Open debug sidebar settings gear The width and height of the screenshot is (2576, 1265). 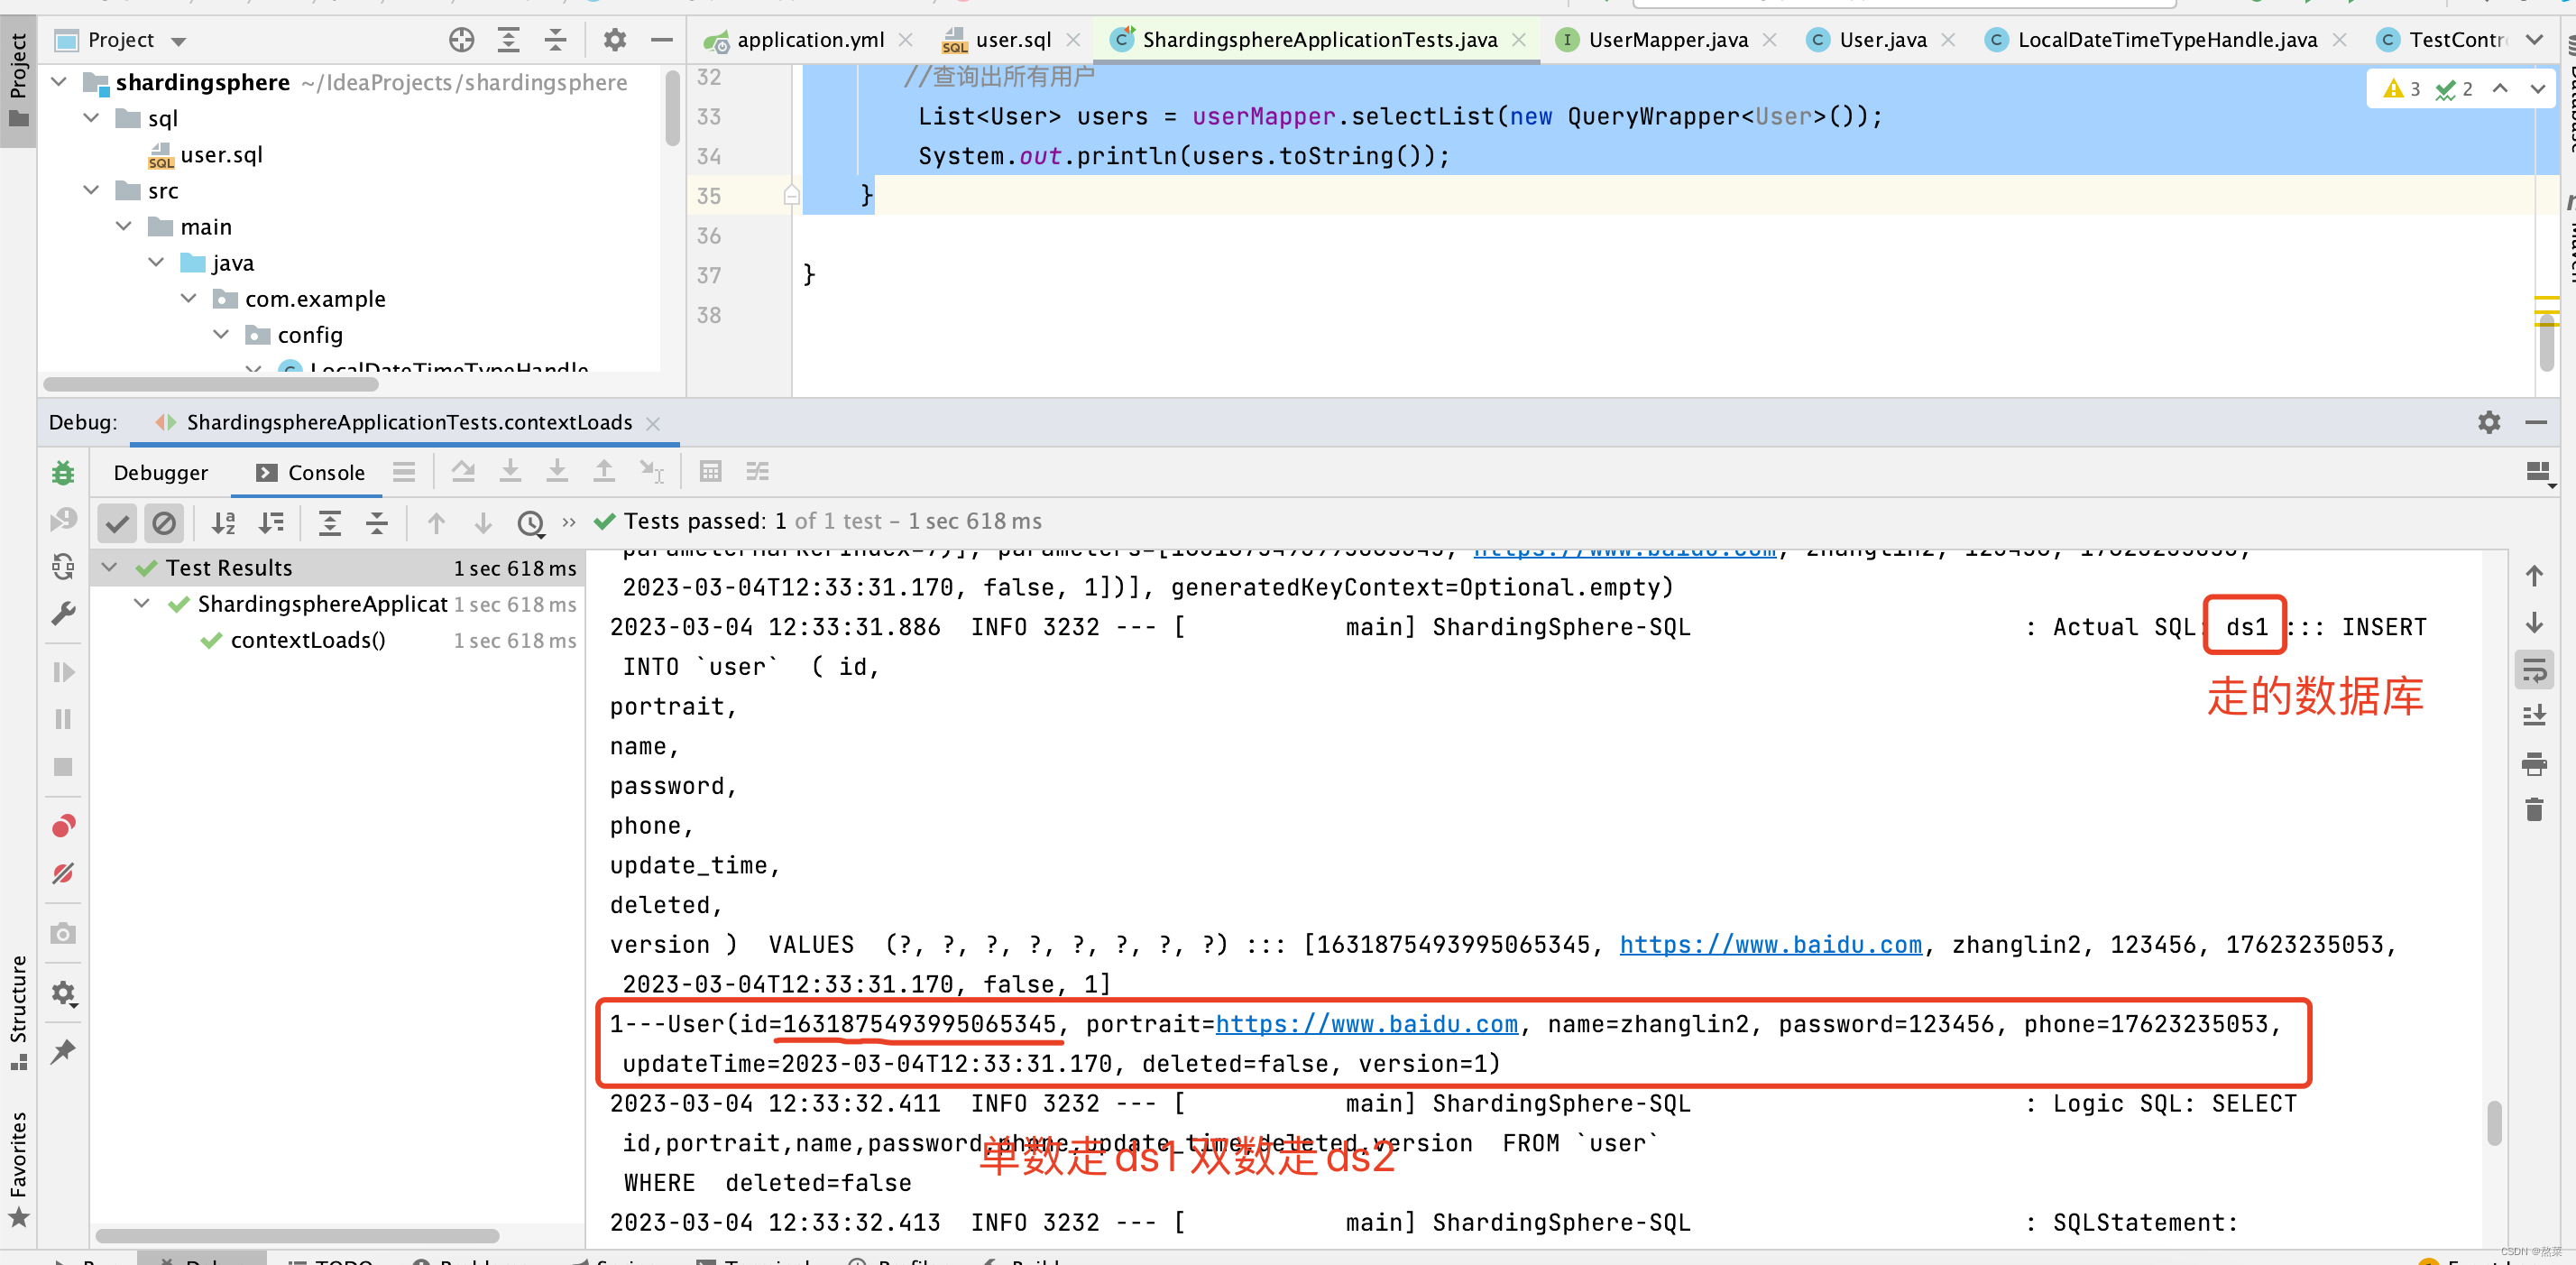(x=63, y=993)
